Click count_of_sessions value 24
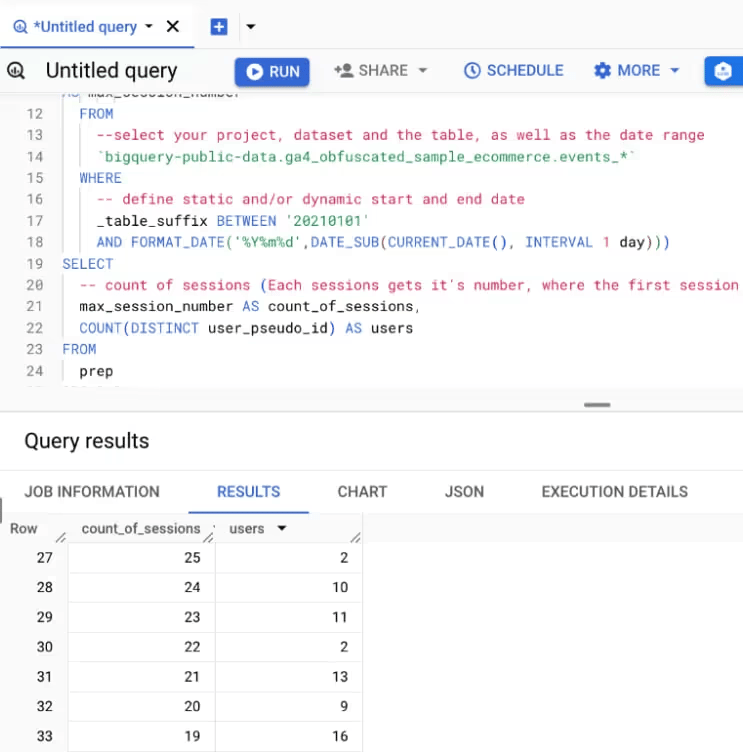Image resolution: width=743 pixels, height=752 pixels. point(192,587)
